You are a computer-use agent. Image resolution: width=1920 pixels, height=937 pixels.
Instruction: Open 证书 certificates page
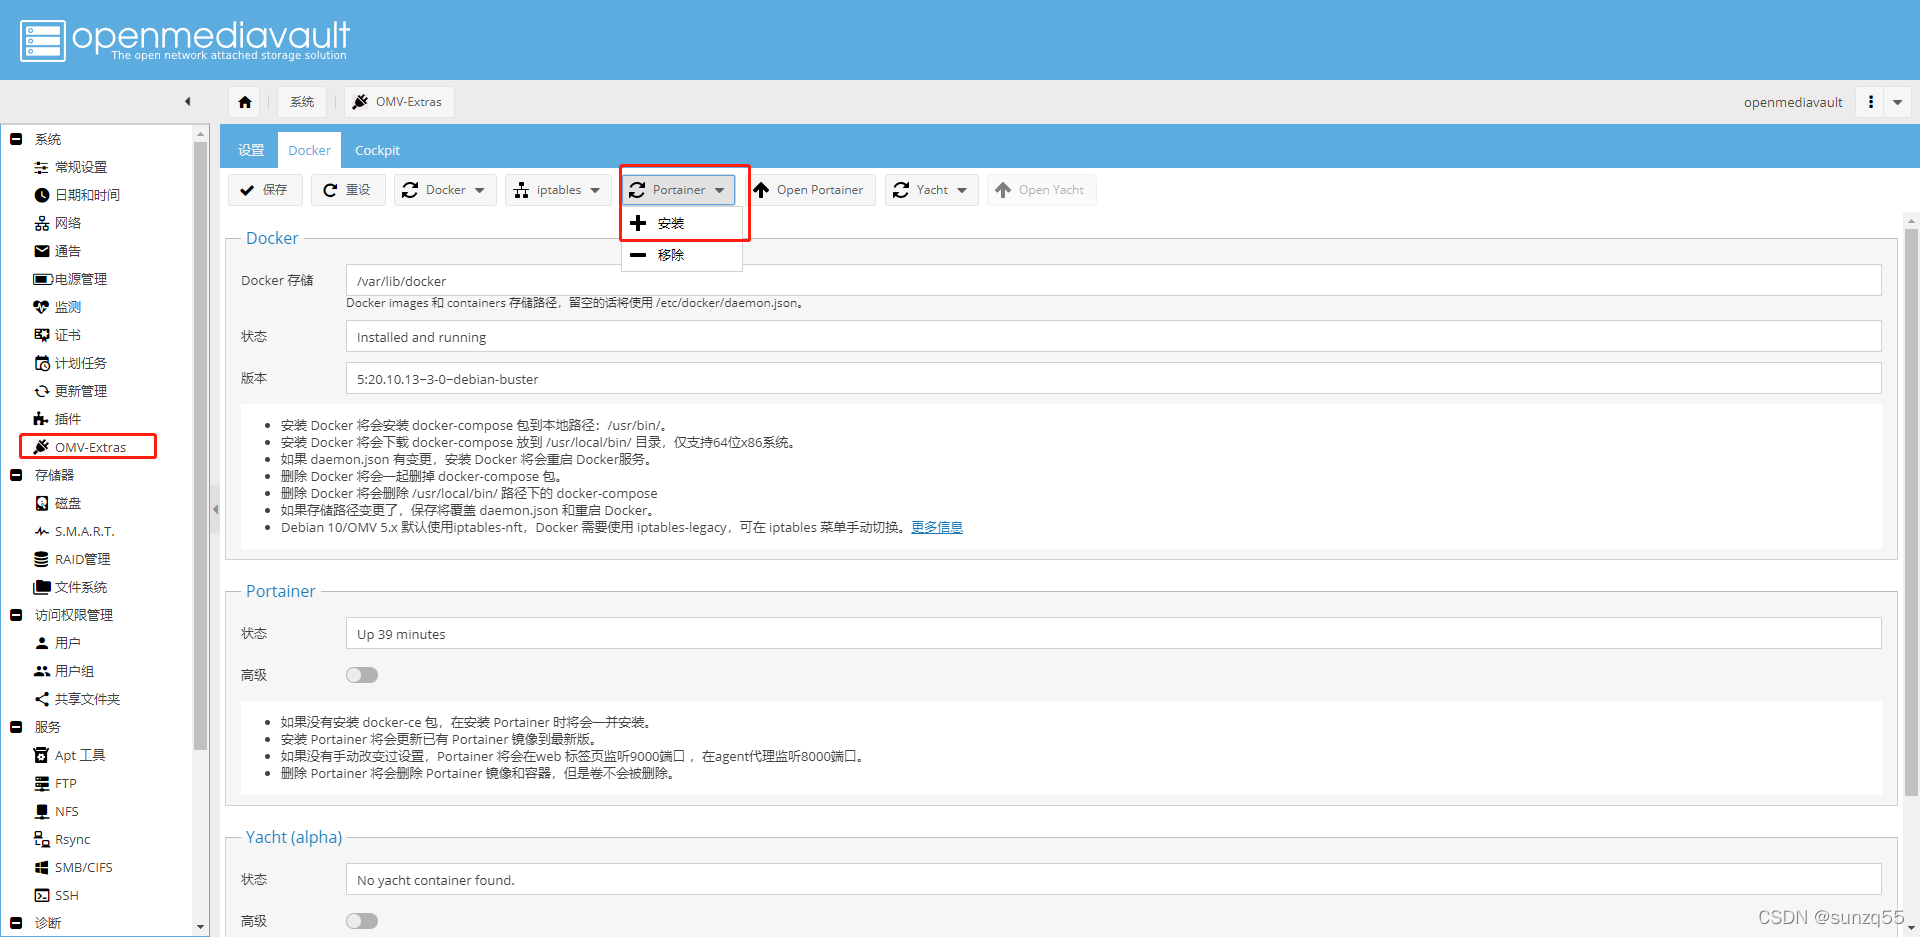(x=67, y=335)
